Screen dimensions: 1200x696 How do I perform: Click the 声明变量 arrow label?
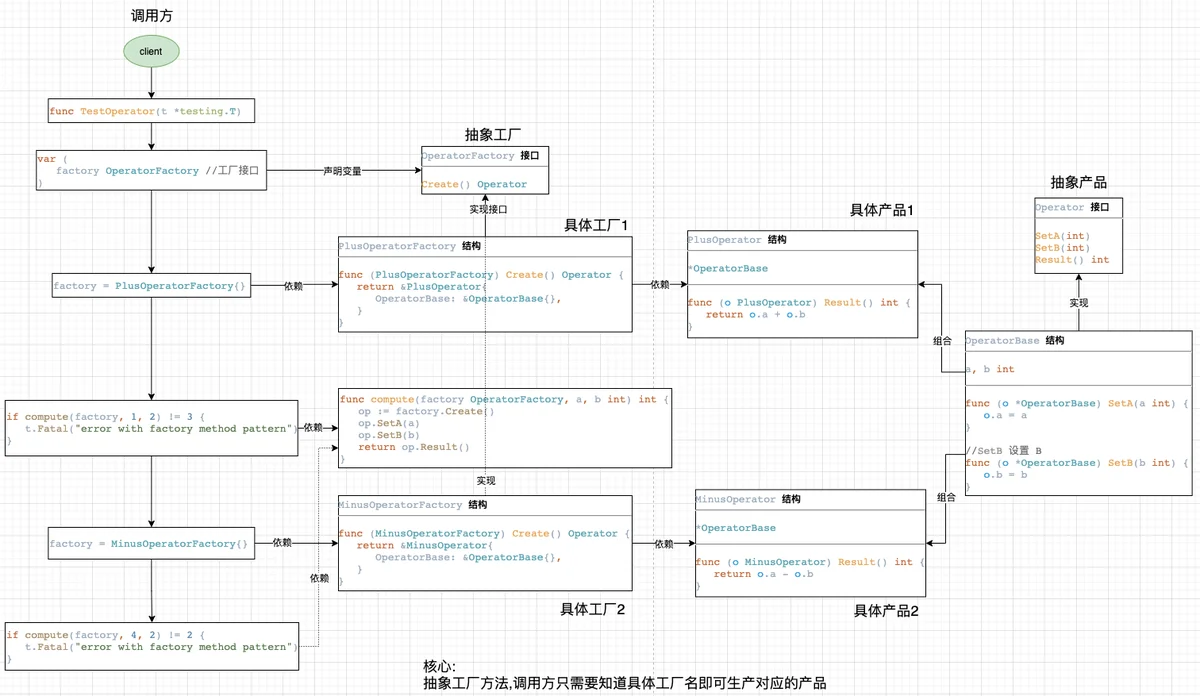coord(342,171)
